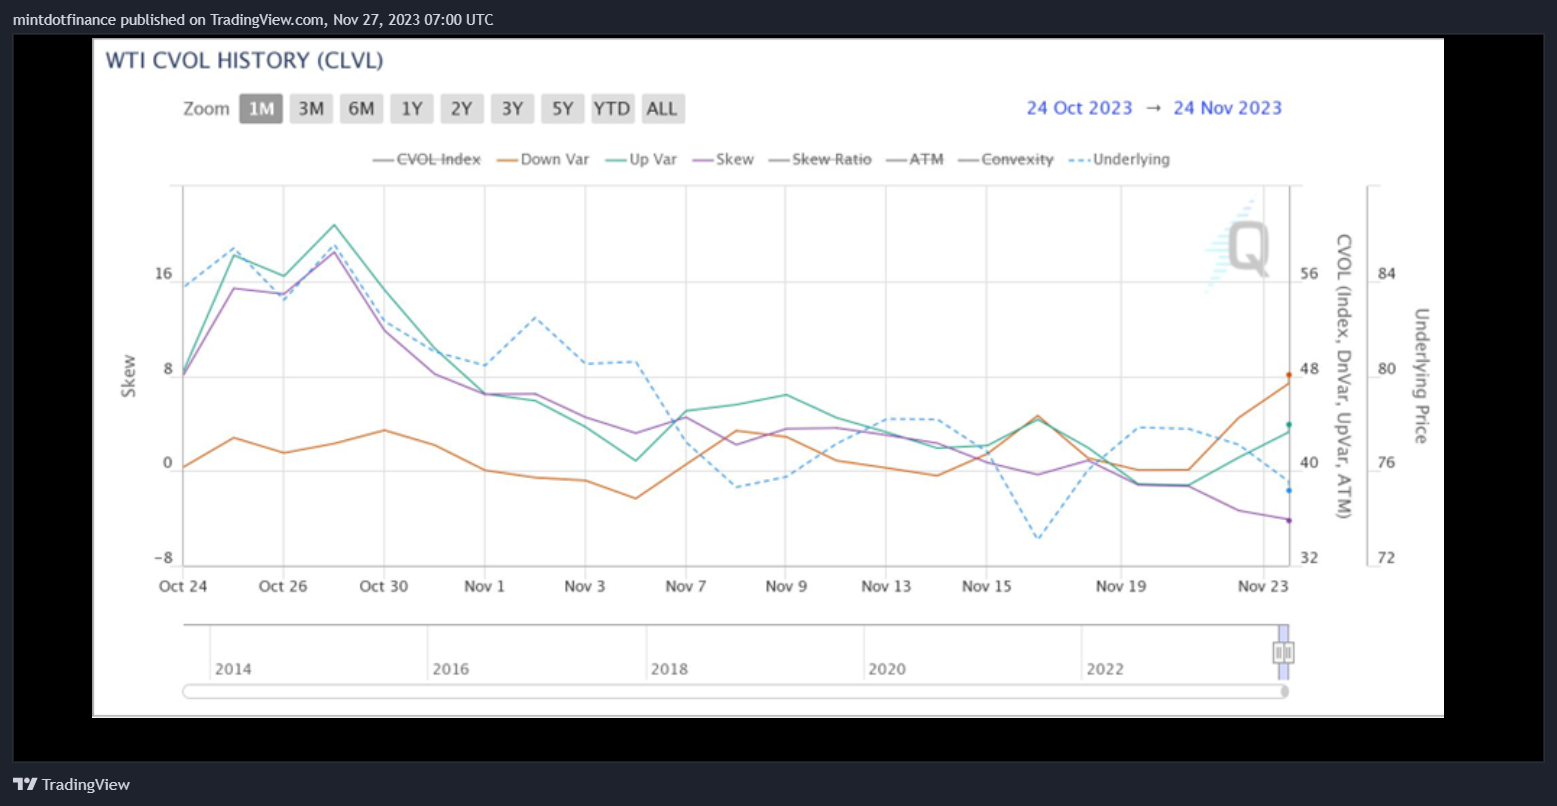1557x806 pixels.
Task: Choose the 3Y zoom button
Action: (512, 109)
